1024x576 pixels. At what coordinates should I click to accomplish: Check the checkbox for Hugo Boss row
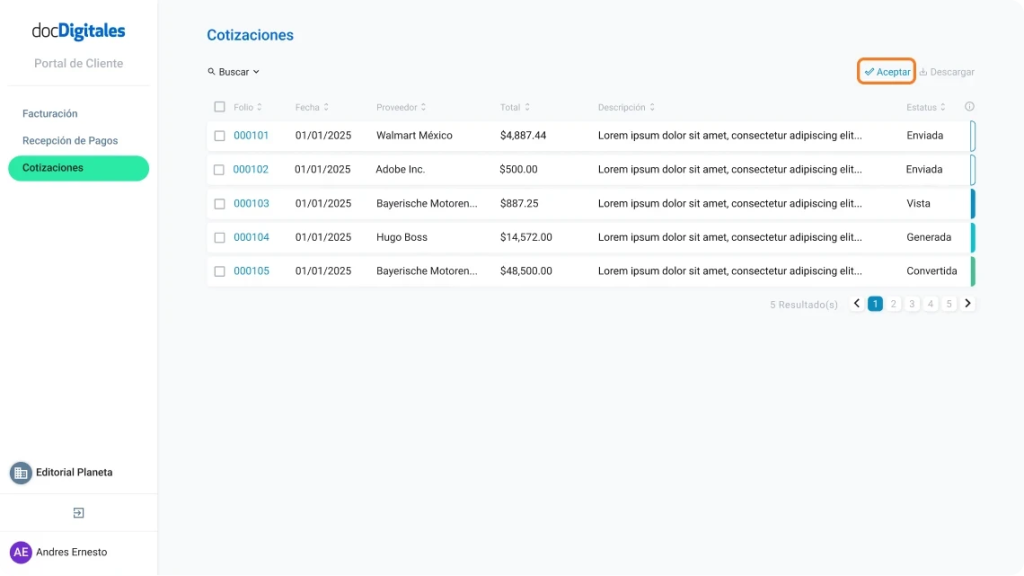pyautogui.click(x=219, y=237)
